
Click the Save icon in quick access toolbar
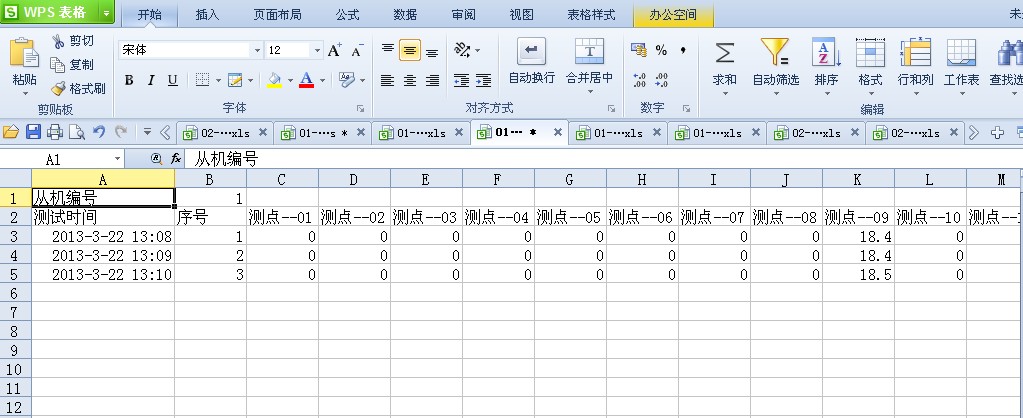pos(33,132)
